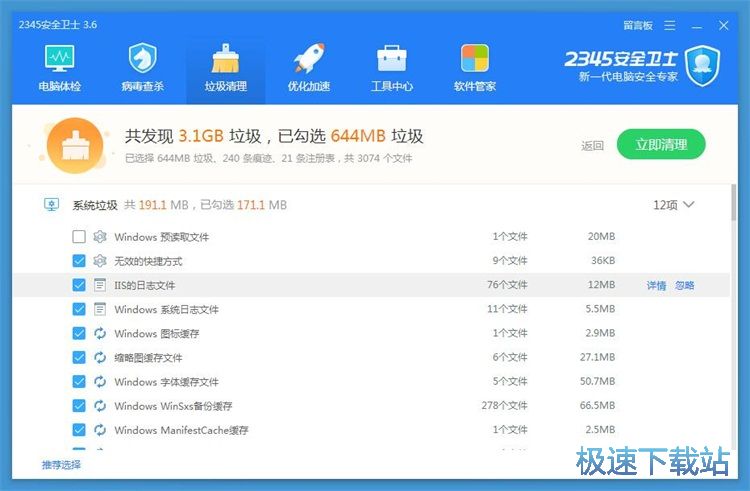The image size is (750, 491).
Task: Click the 推荐选择 link
Action: coord(61,465)
